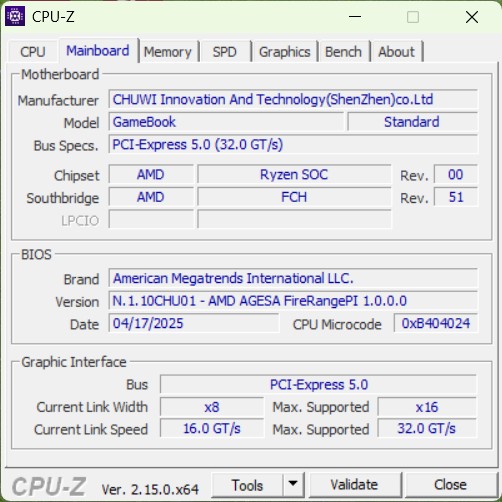Click the Standard value next to Model

(413, 122)
